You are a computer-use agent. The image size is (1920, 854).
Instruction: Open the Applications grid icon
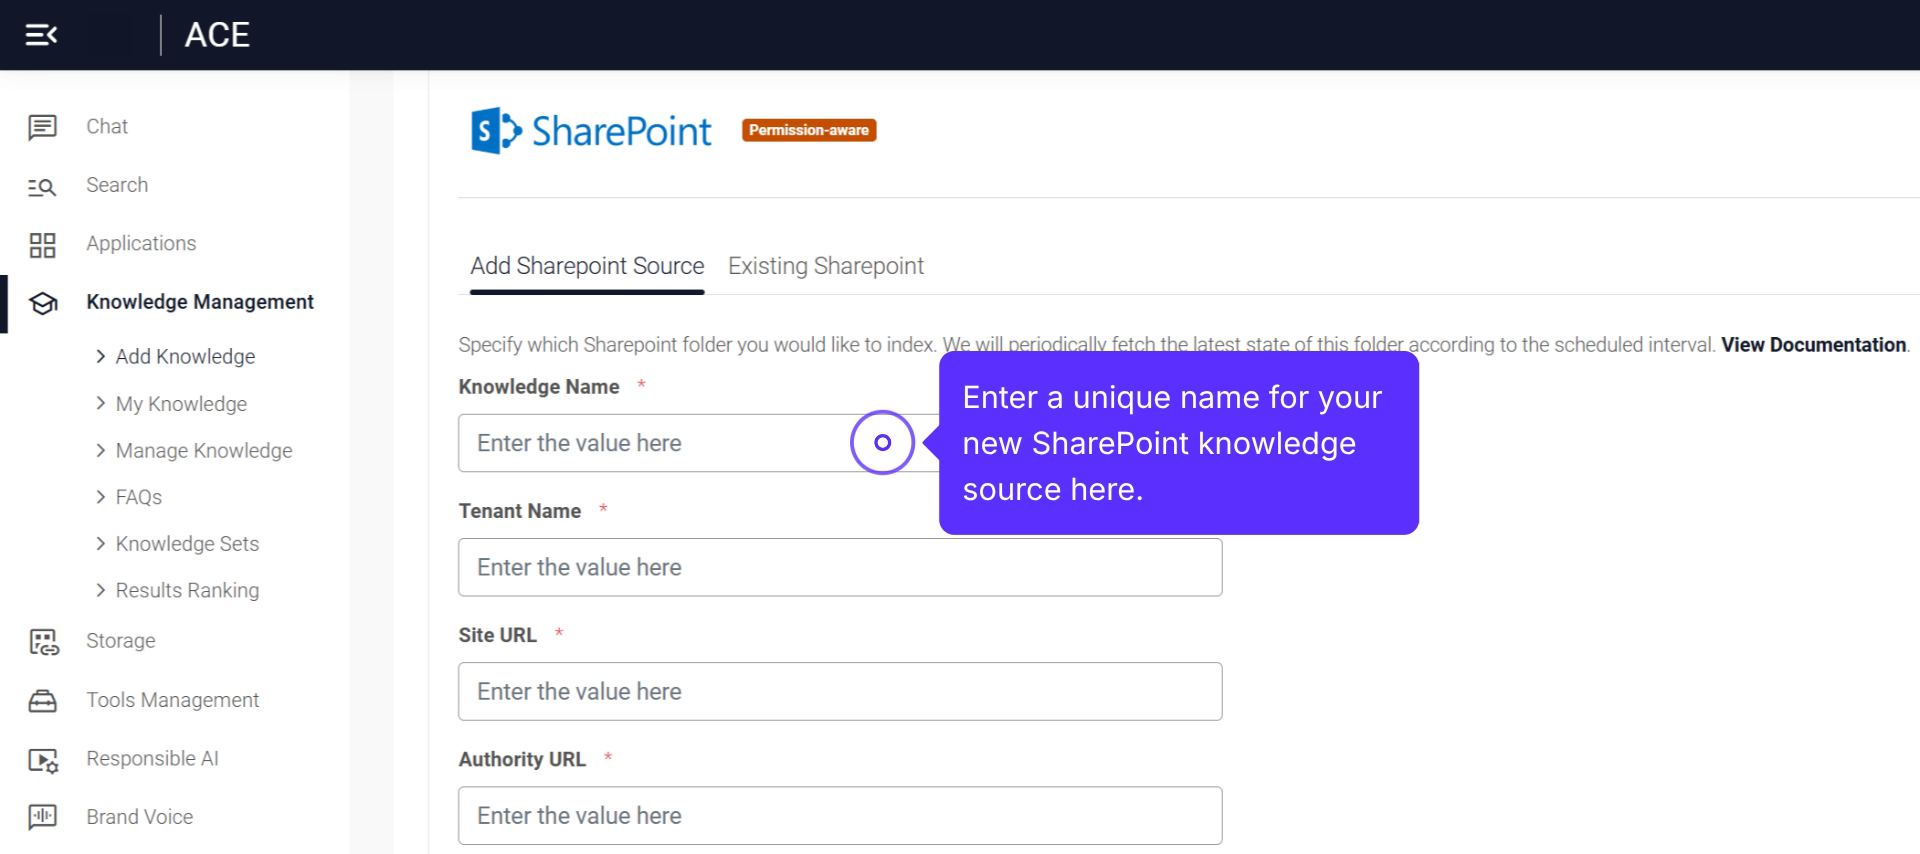coord(42,245)
